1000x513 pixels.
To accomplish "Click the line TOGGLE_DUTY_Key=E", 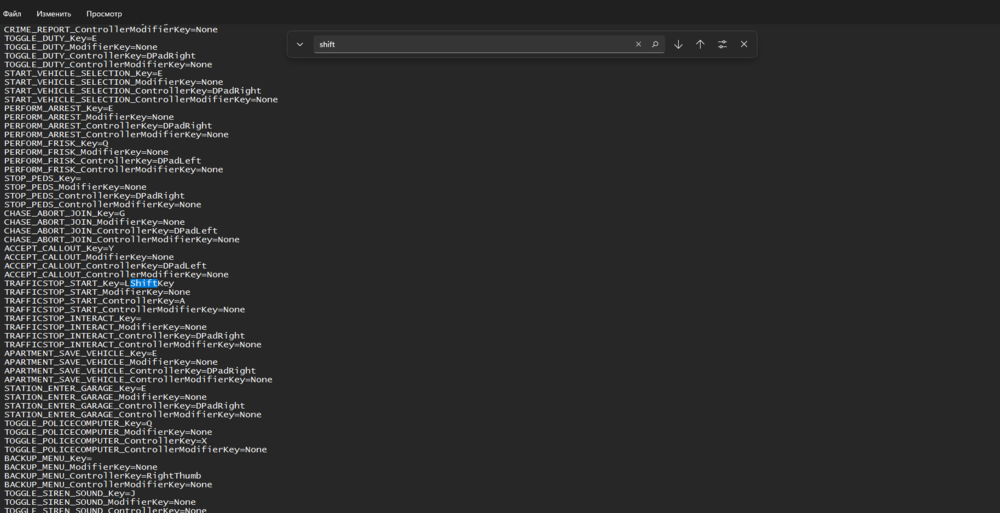I will point(50,38).
